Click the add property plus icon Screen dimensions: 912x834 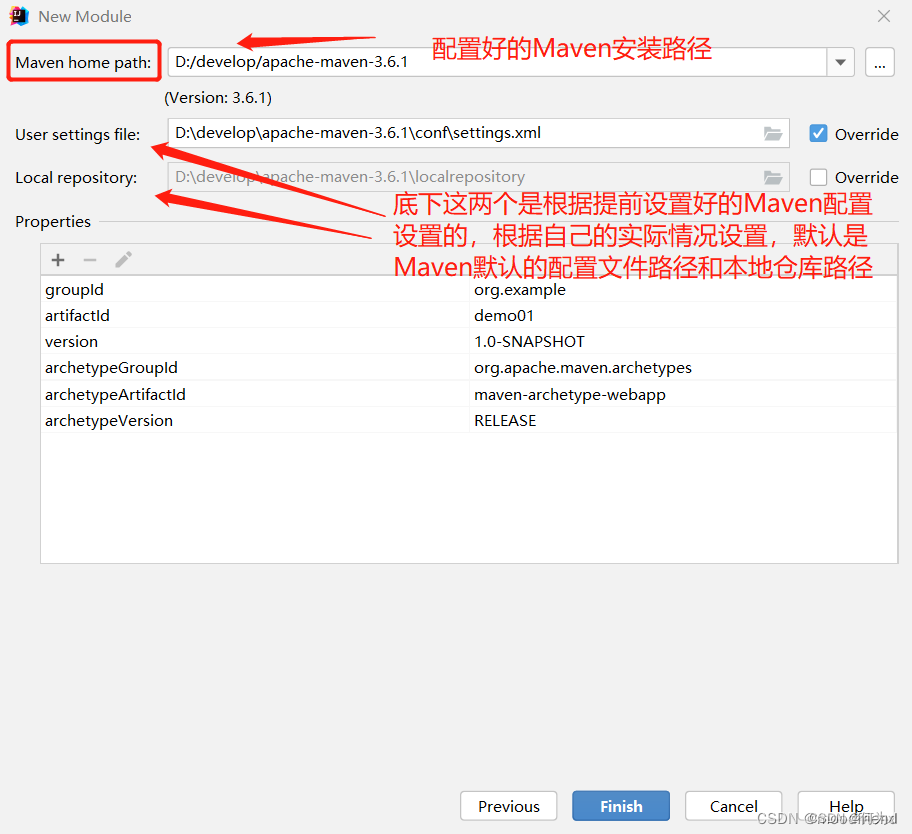pyautogui.click(x=57, y=259)
